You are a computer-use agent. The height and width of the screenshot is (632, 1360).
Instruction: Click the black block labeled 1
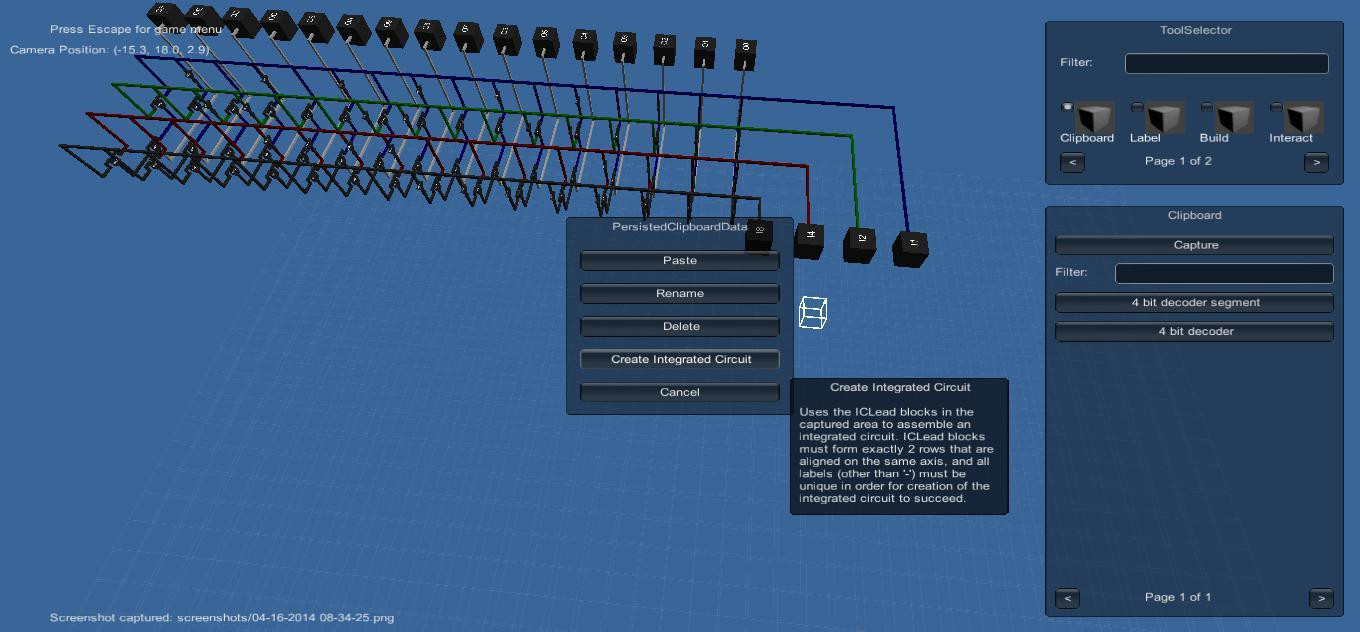[910, 247]
